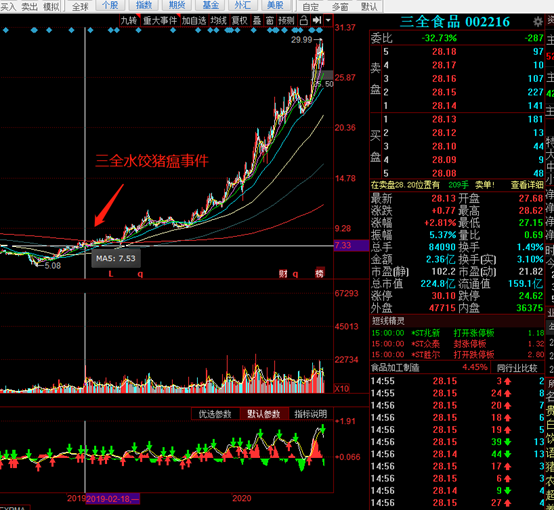Switch to the 指数 tab
This screenshot has width=554, height=510.
tap(144, 5)
